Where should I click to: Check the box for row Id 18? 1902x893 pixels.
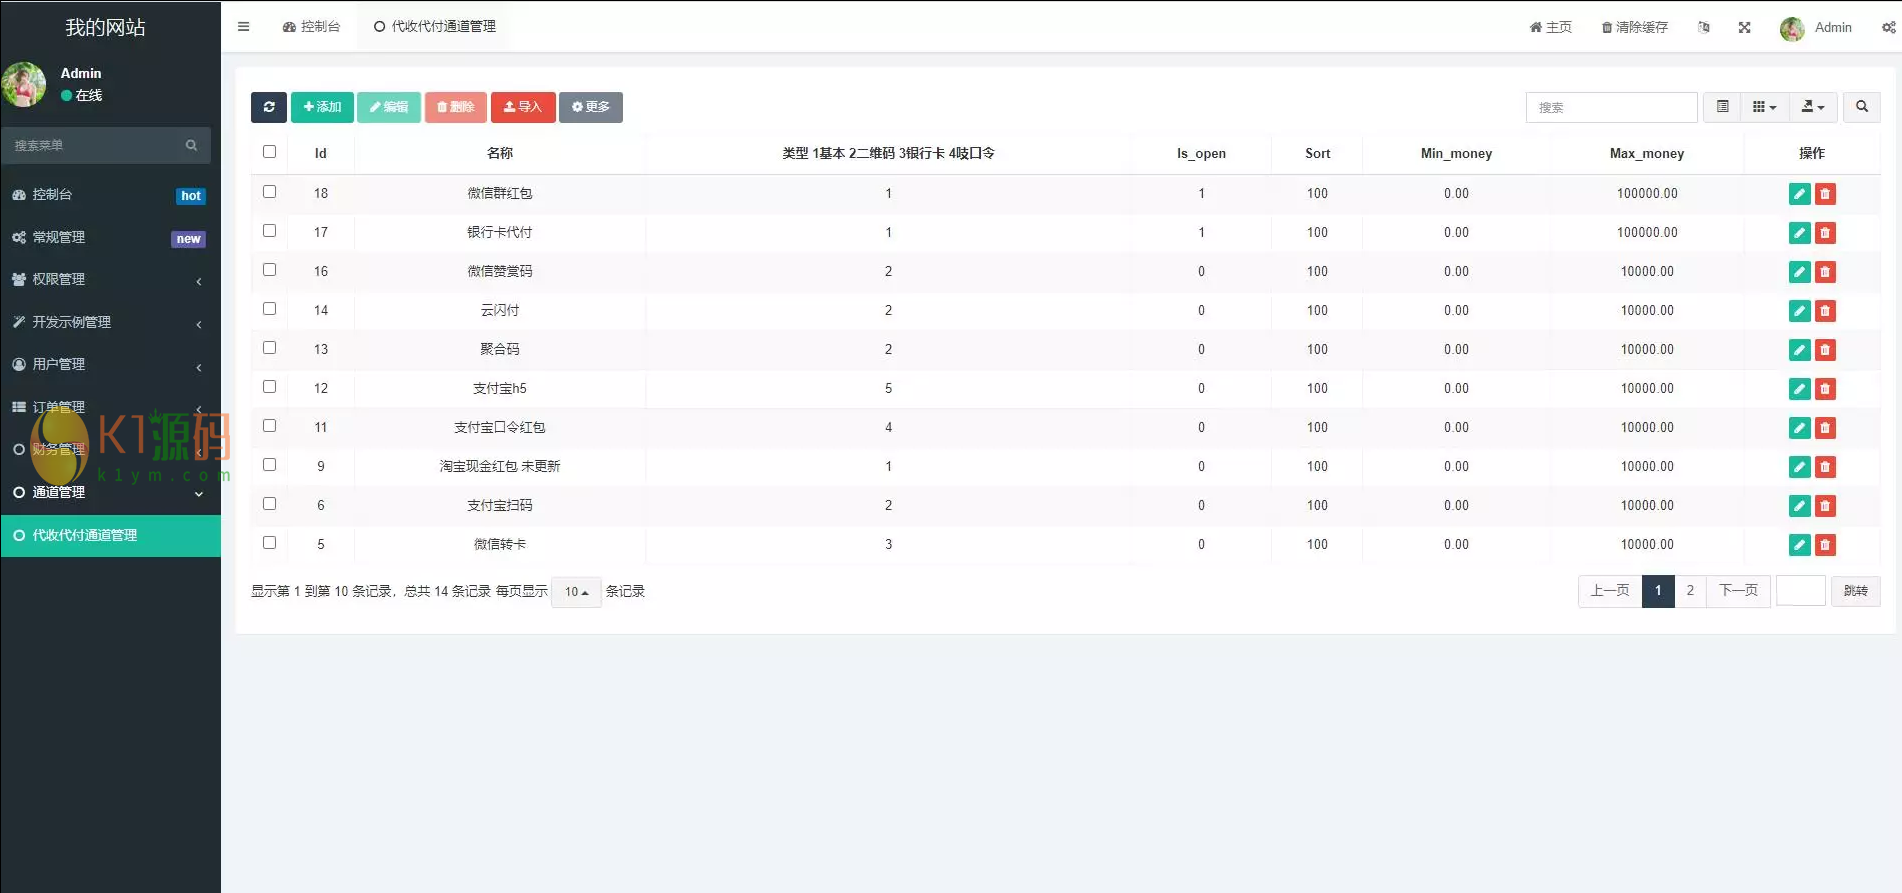[269, 192]
